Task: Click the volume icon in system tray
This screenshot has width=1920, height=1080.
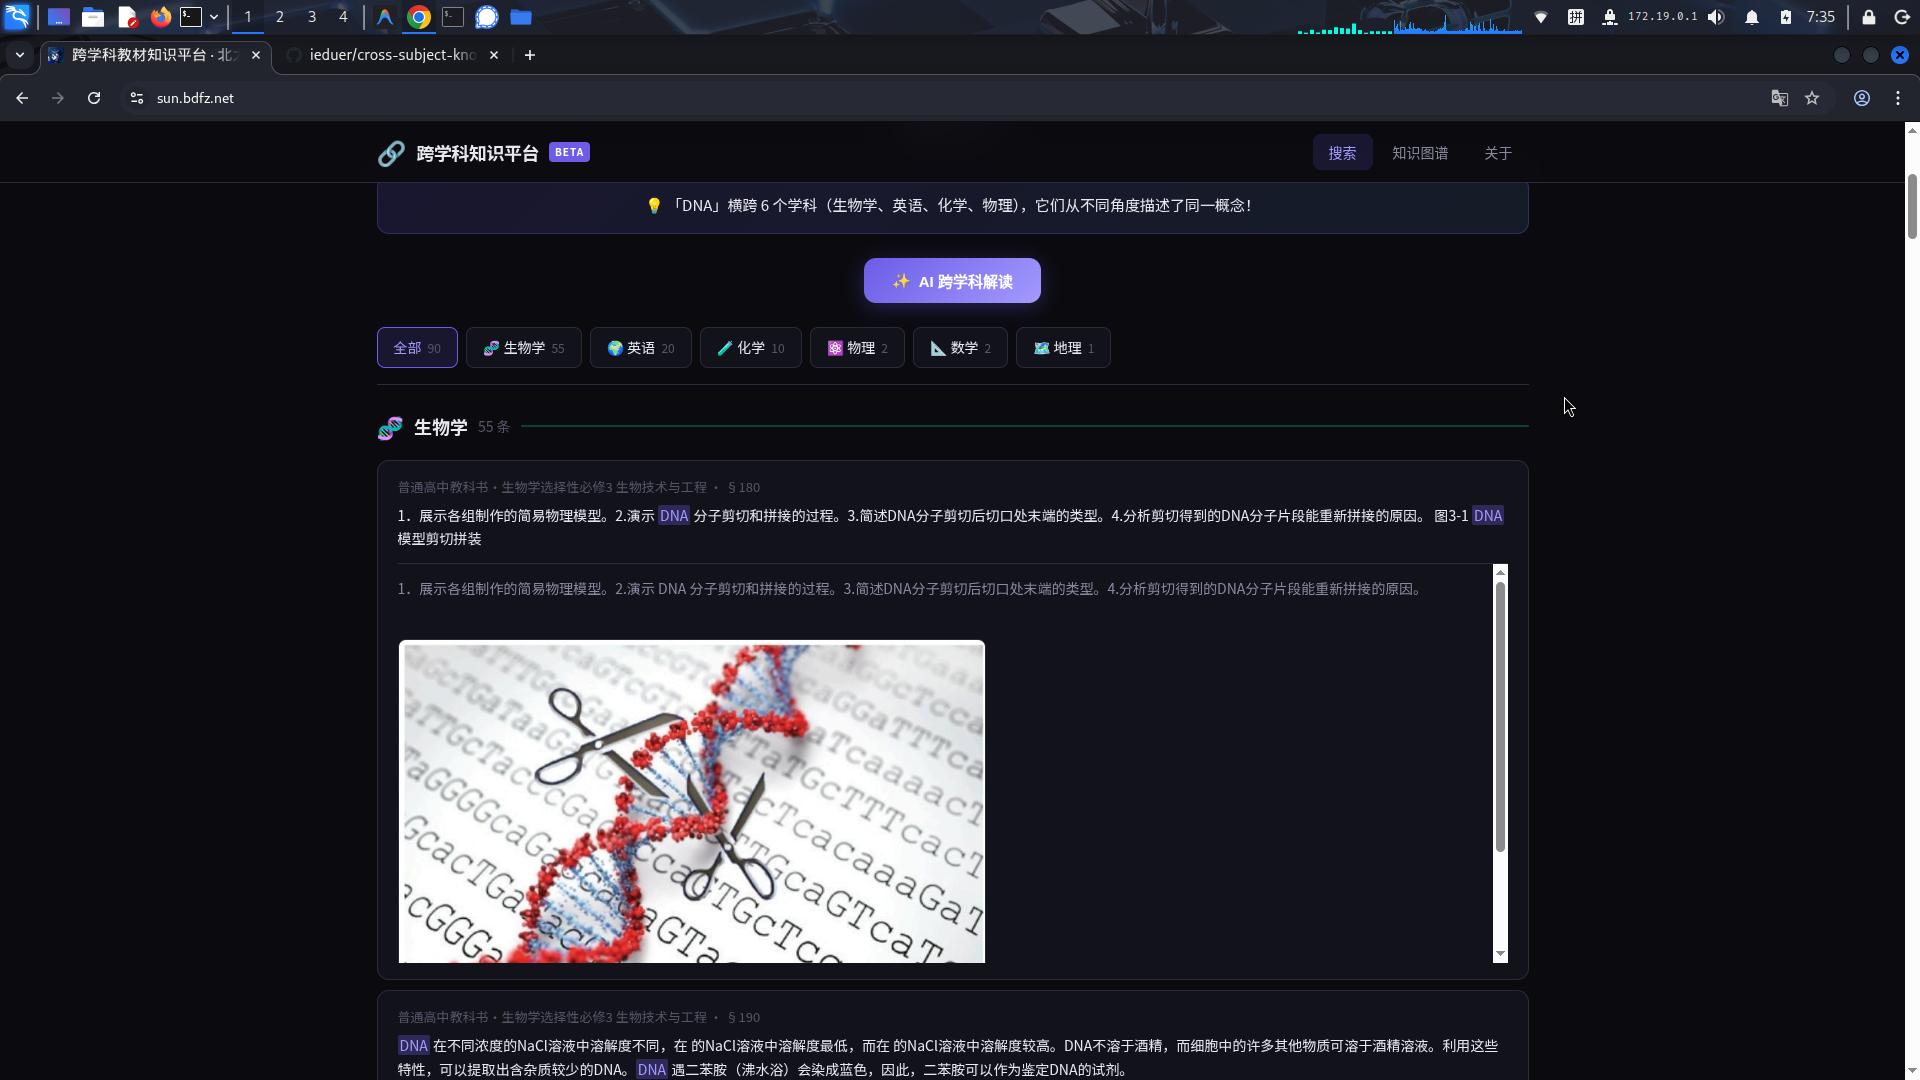Action: [1716, 17]
